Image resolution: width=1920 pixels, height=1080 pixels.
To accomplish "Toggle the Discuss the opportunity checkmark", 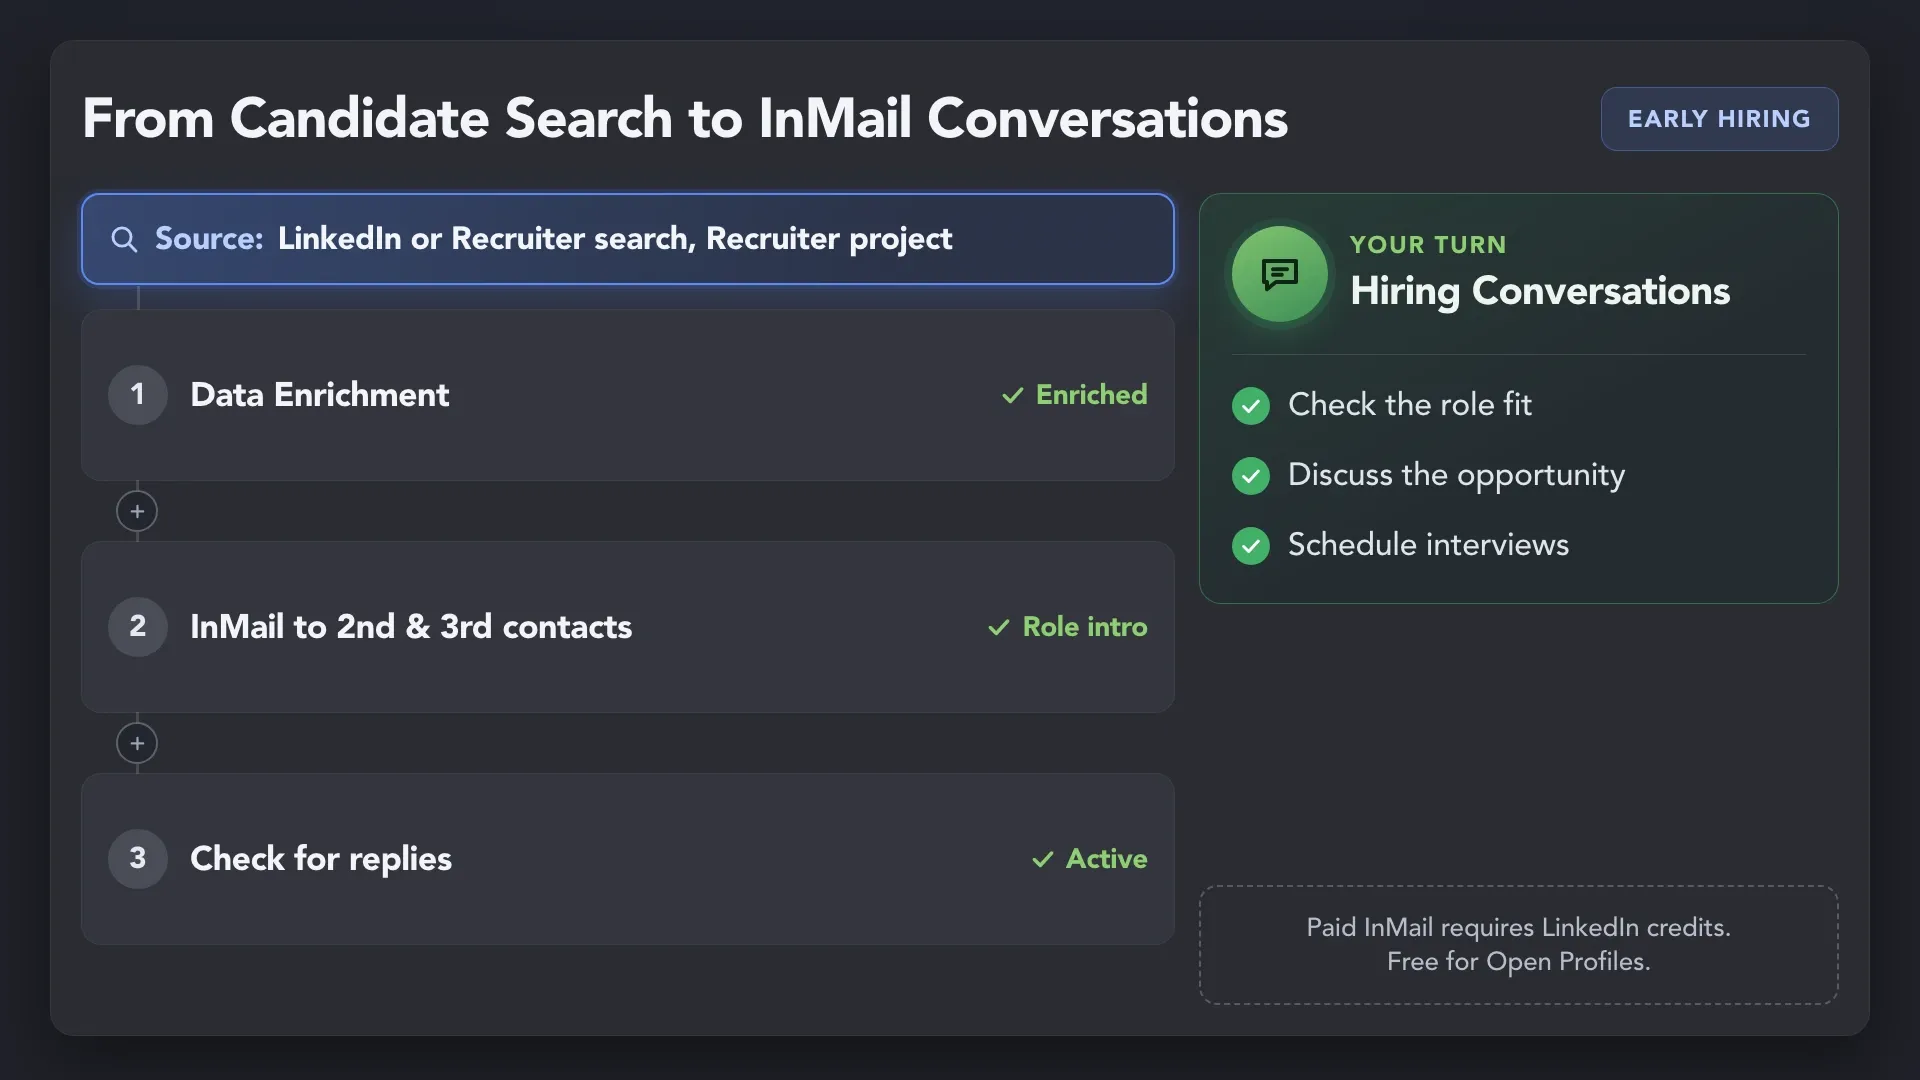I will click(1251, 476).
